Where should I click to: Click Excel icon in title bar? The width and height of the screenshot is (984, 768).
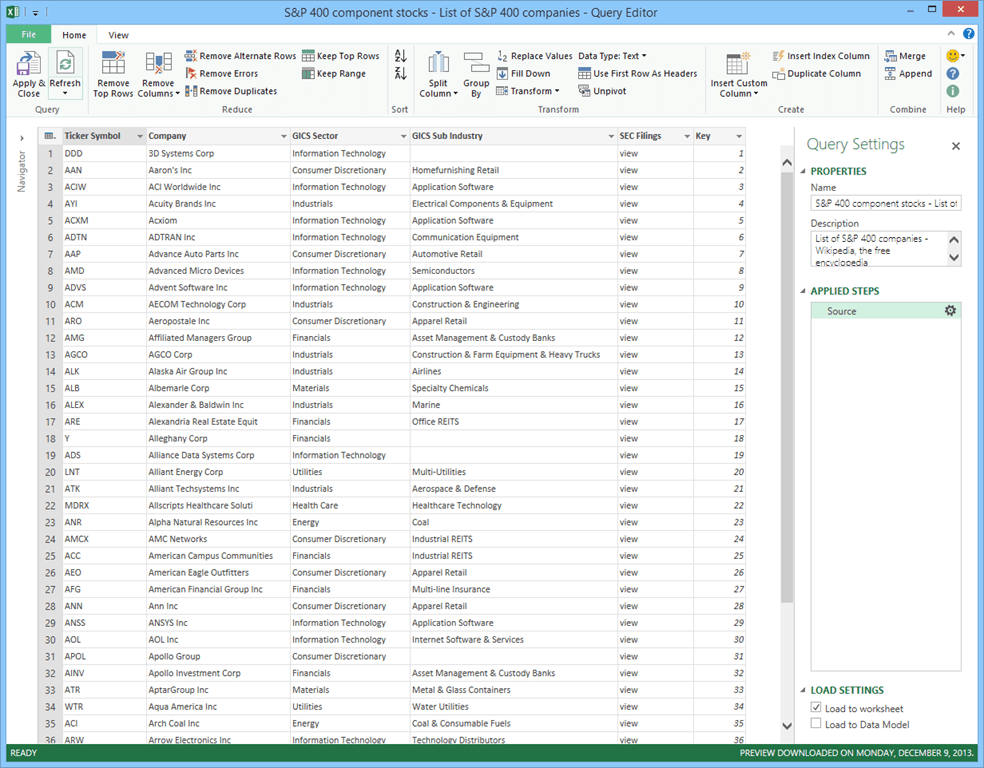point(13,13)
